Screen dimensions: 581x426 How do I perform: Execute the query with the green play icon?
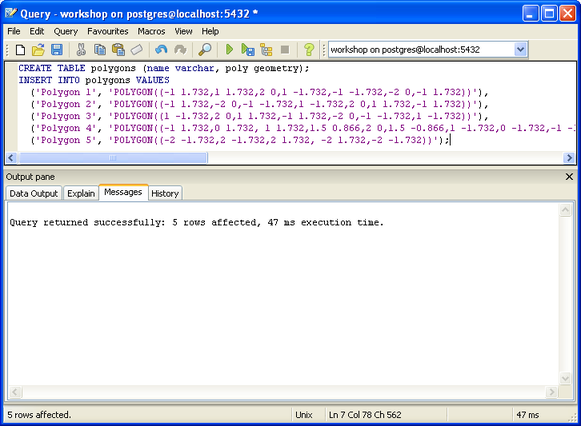coord(229,49)
